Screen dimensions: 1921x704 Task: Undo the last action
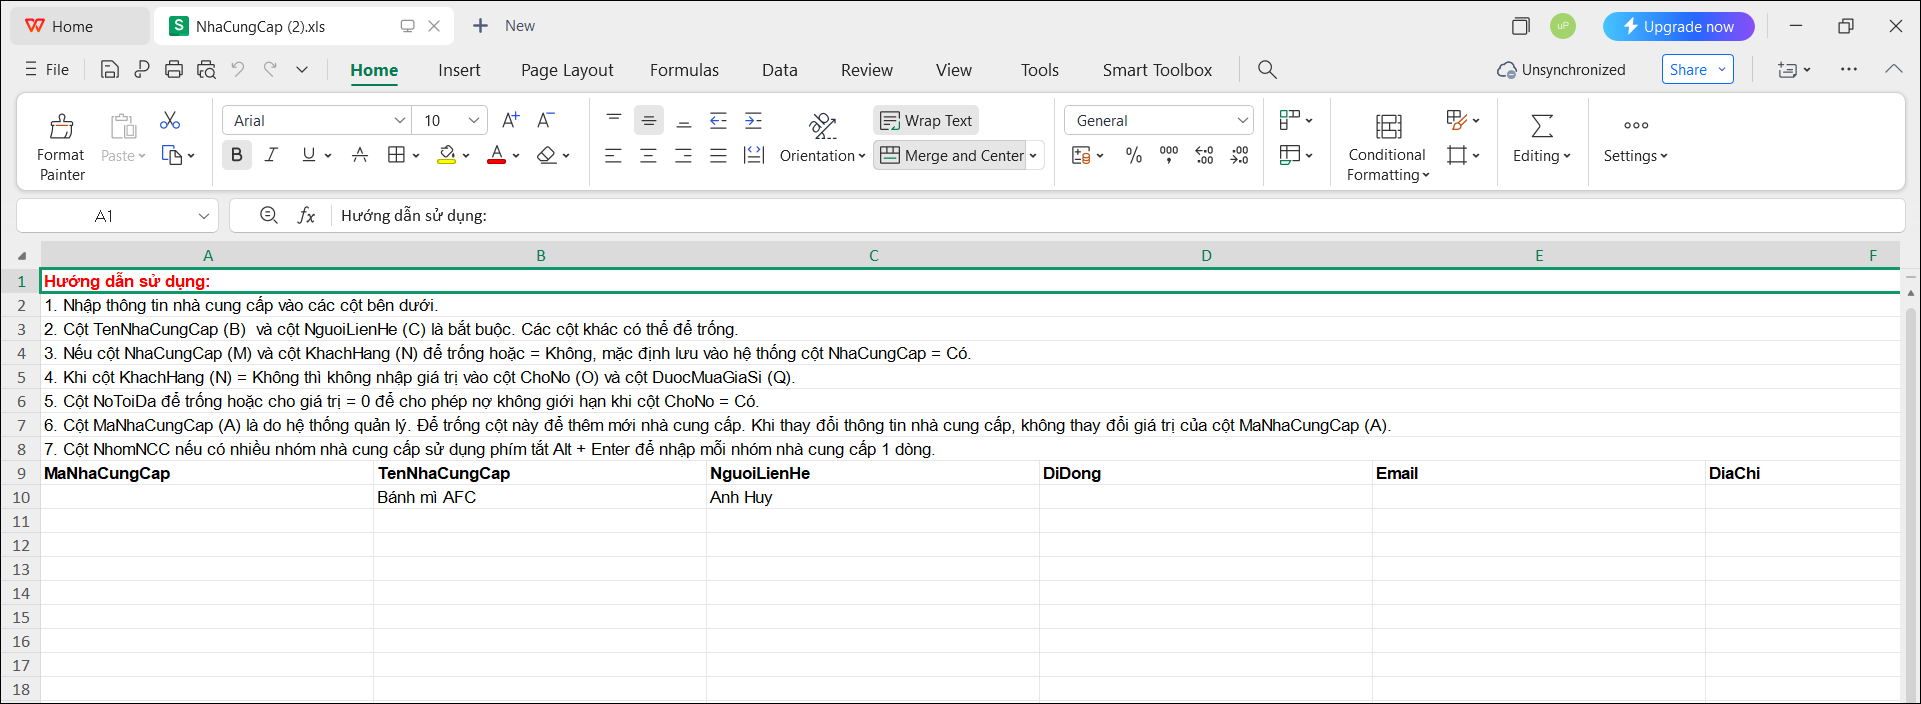[238, 69]
